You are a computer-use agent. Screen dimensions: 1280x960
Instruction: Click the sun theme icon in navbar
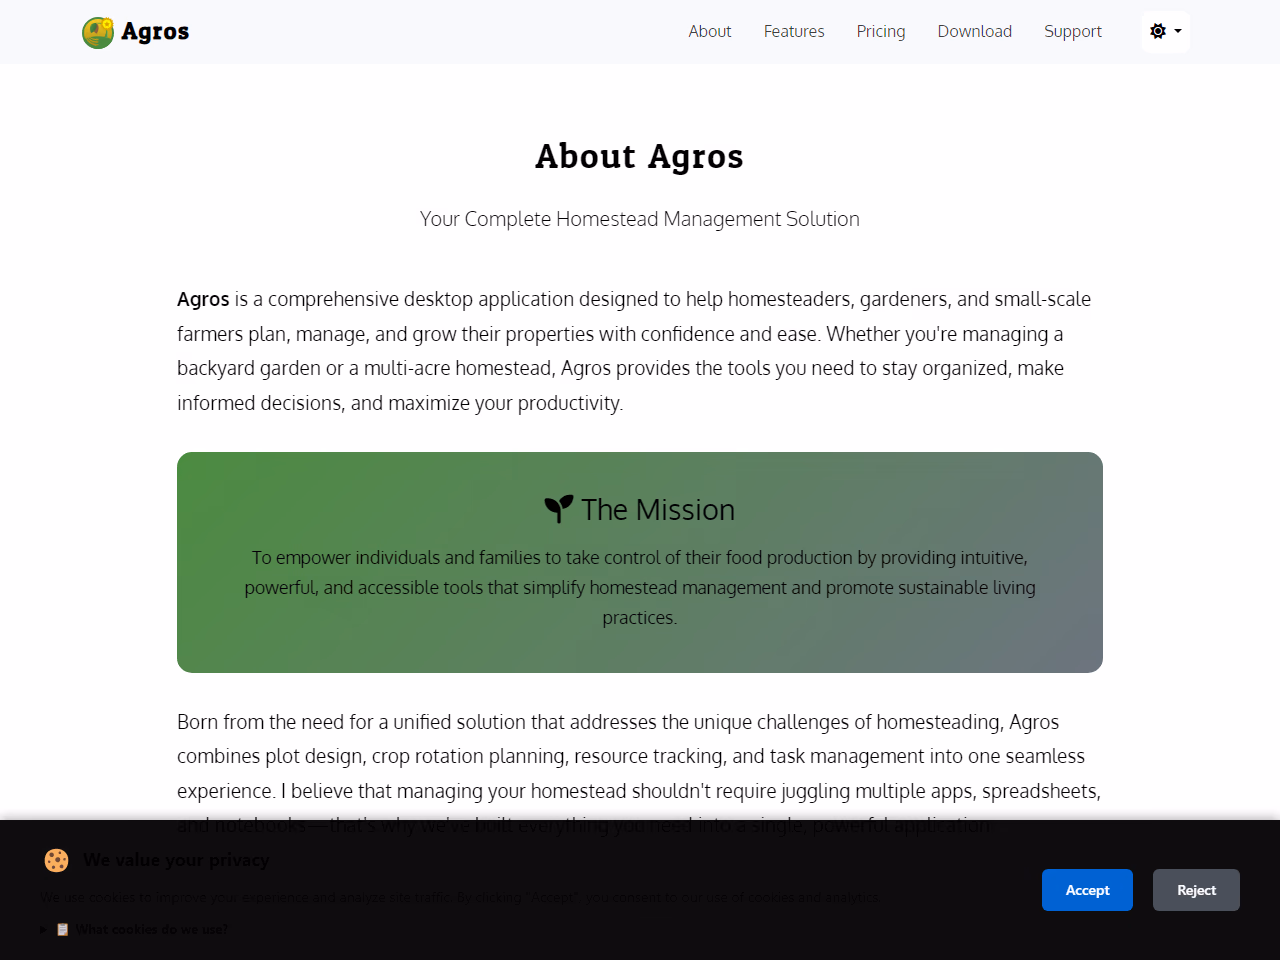click(x=1158, y=31)
